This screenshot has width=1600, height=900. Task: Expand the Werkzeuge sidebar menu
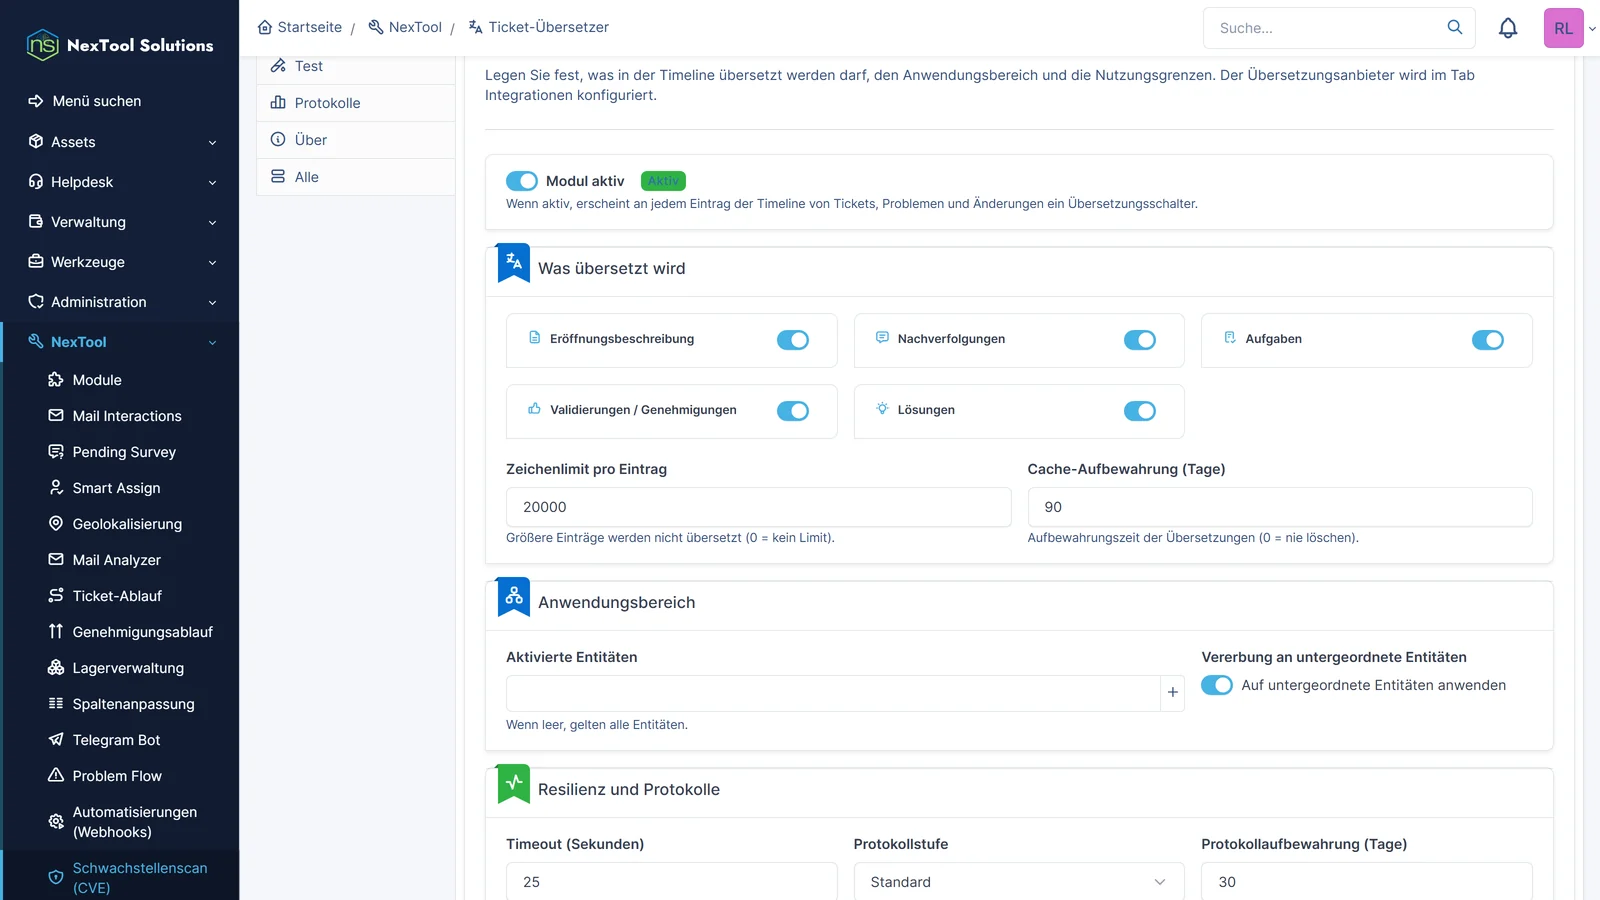[121, 262]
